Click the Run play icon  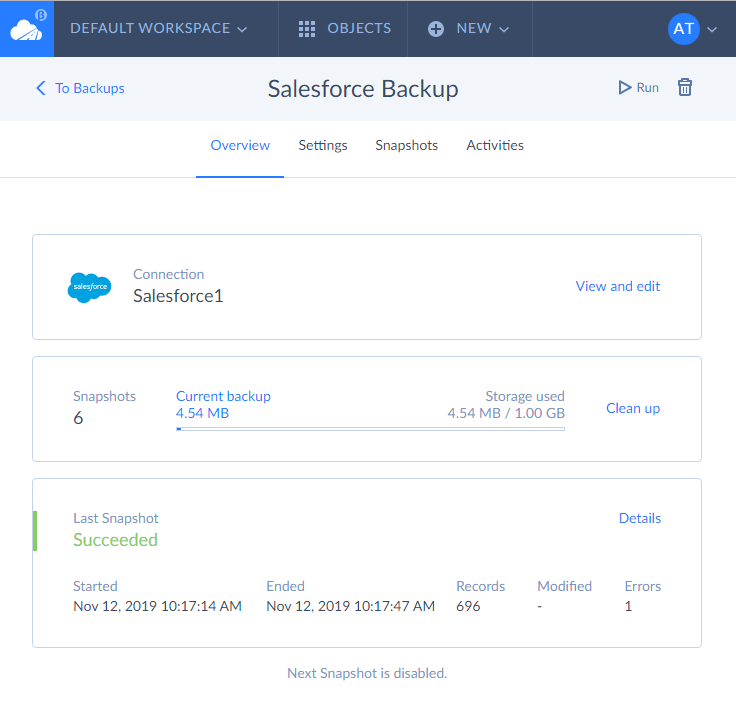(624, 87)
